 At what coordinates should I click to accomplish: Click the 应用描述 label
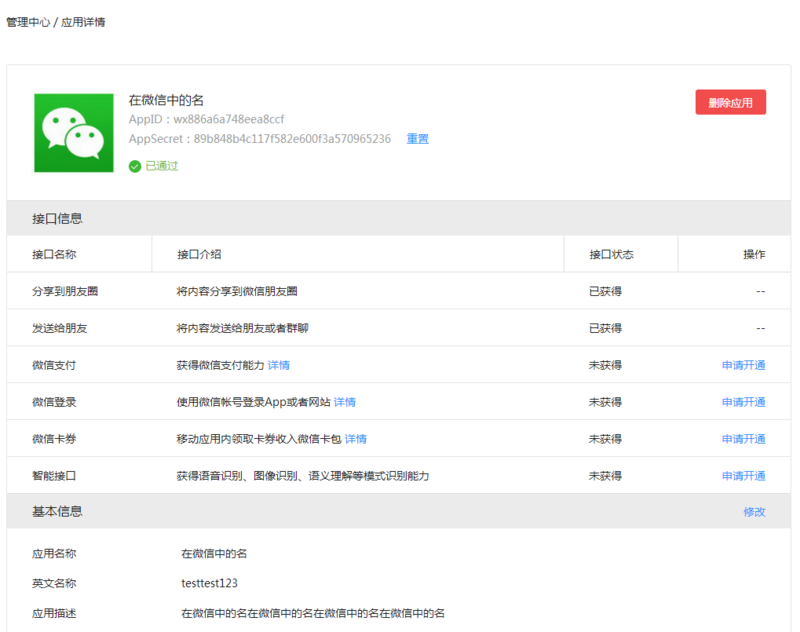click(x=54, y=614)
